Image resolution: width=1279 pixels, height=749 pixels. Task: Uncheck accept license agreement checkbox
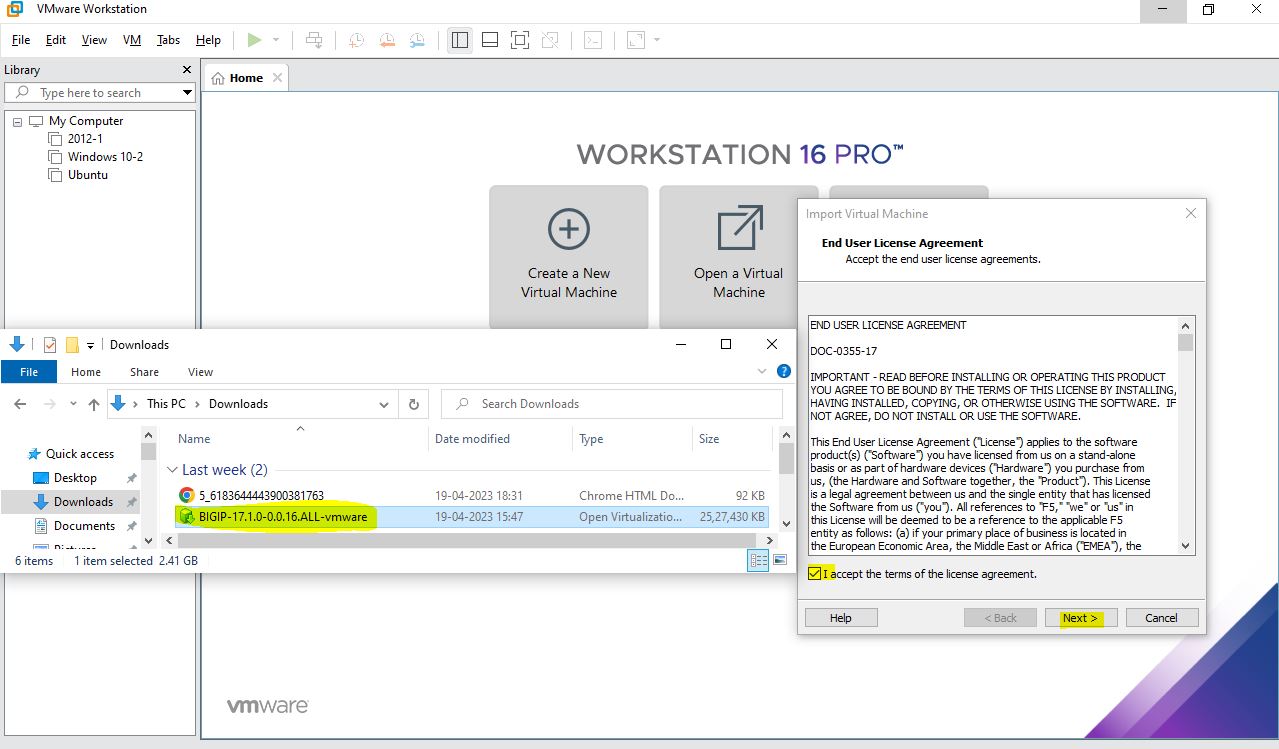pos(815,574)
